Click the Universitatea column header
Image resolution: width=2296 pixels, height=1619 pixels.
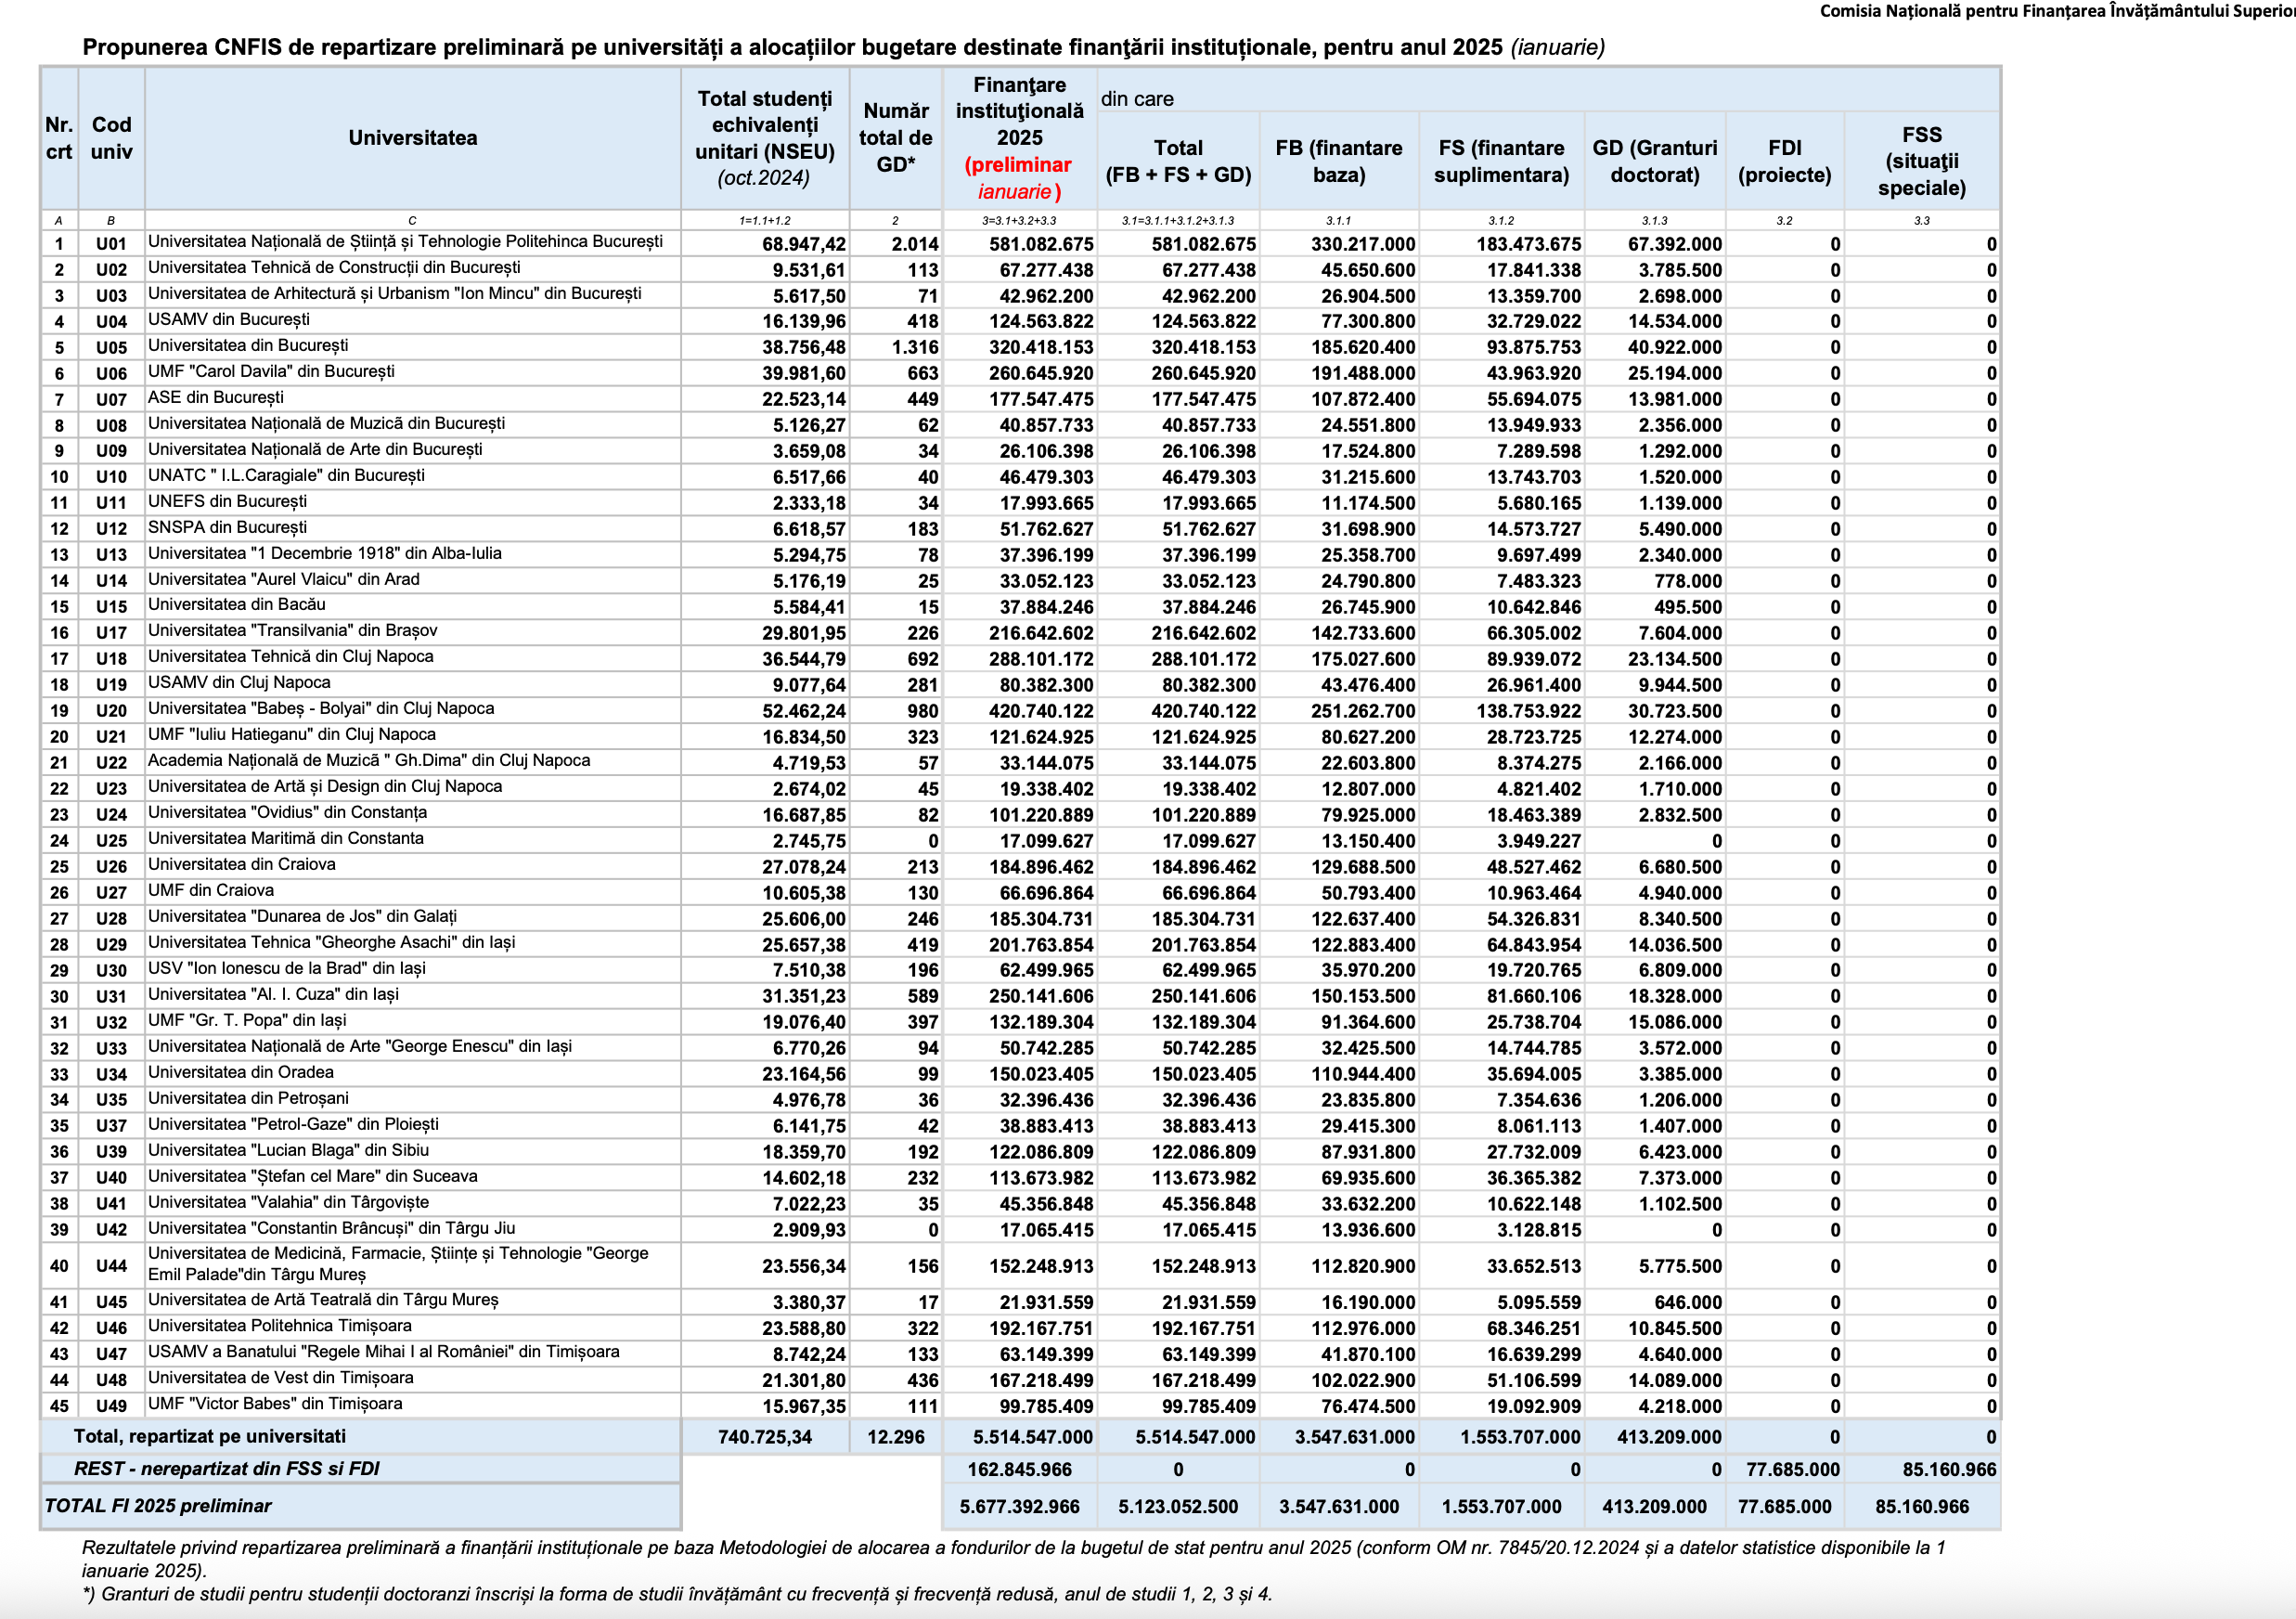click(412, 138)
